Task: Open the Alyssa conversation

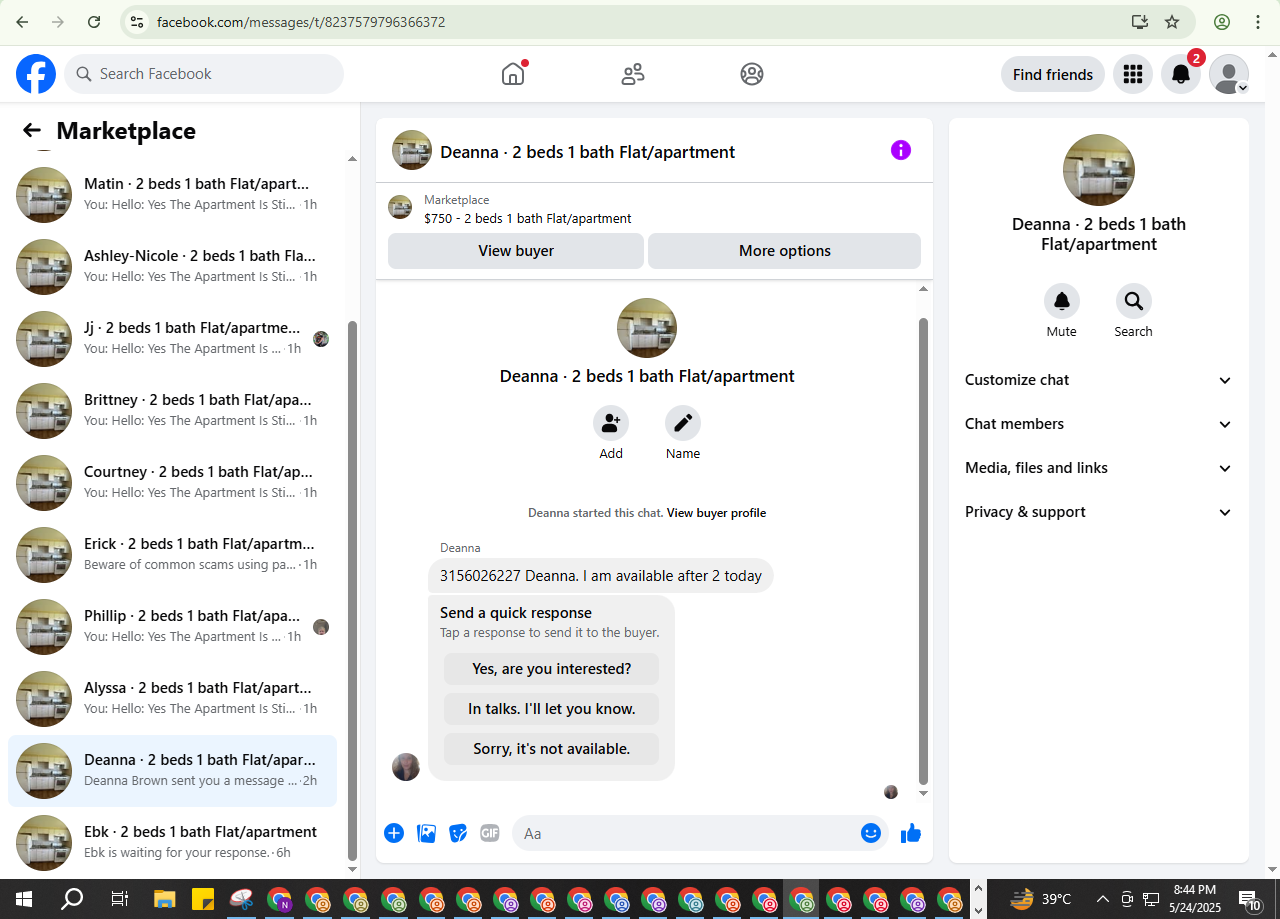Action: tap(172, 699)
